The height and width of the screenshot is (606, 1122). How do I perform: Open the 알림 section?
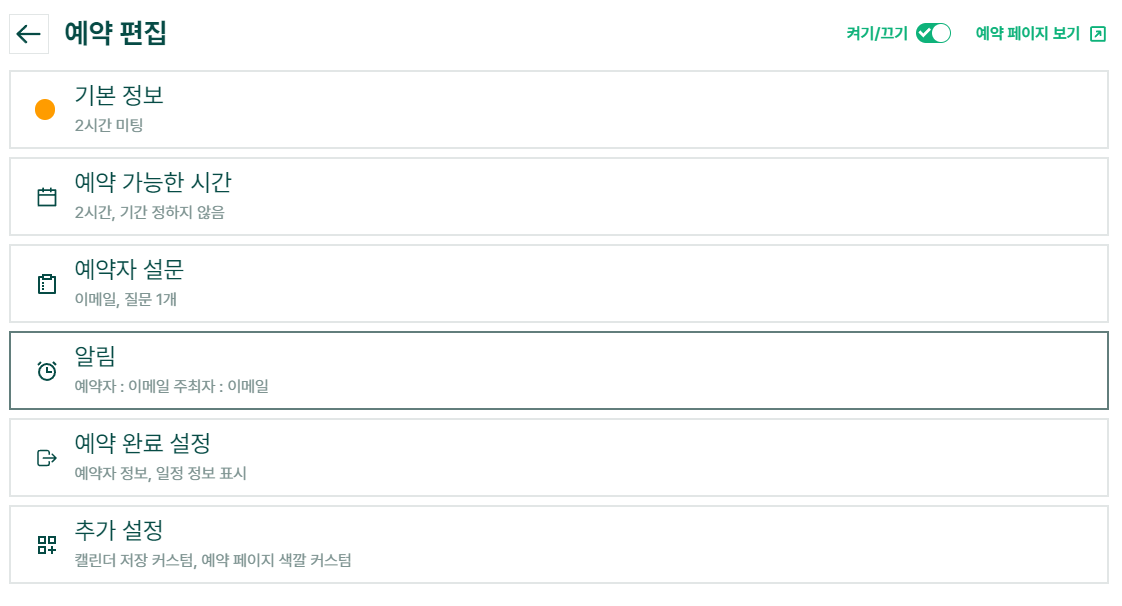560,370
